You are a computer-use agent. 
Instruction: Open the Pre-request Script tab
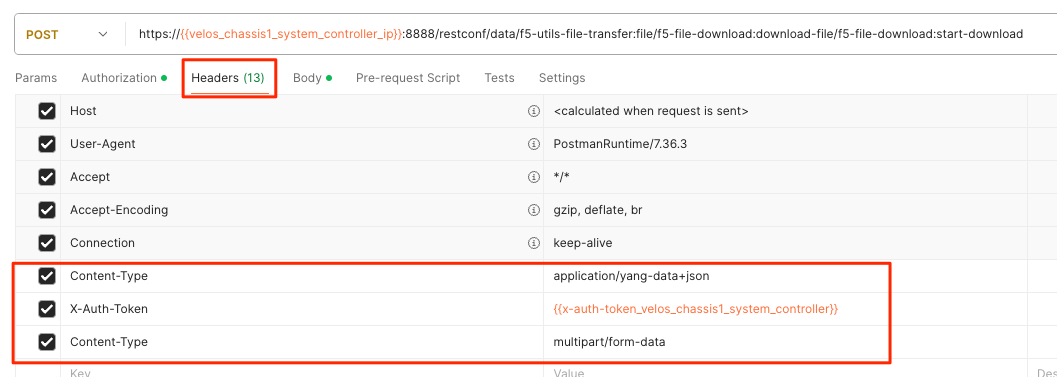pos(408,78)
